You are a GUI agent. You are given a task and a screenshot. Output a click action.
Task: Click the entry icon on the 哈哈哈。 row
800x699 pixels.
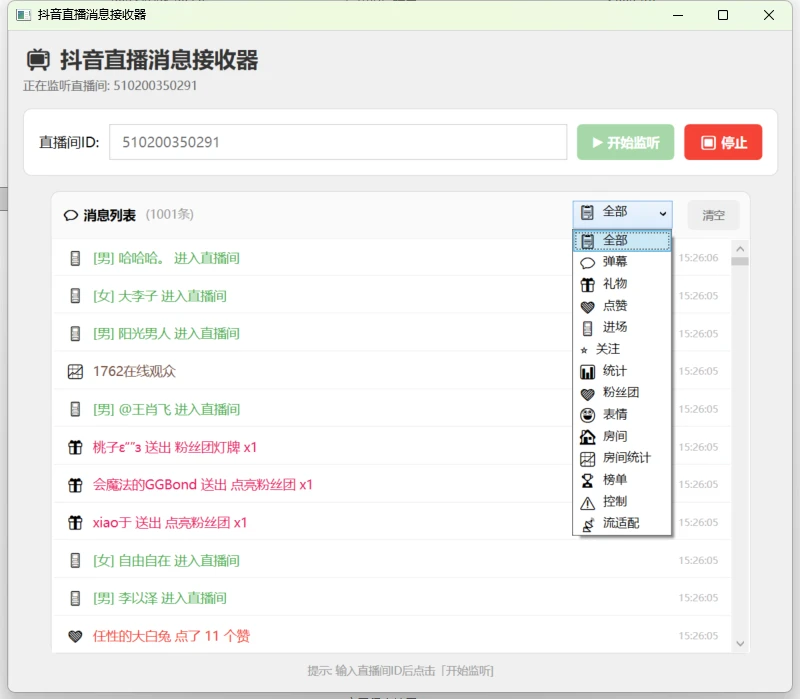pyautogui.click(x=75, y=258)
